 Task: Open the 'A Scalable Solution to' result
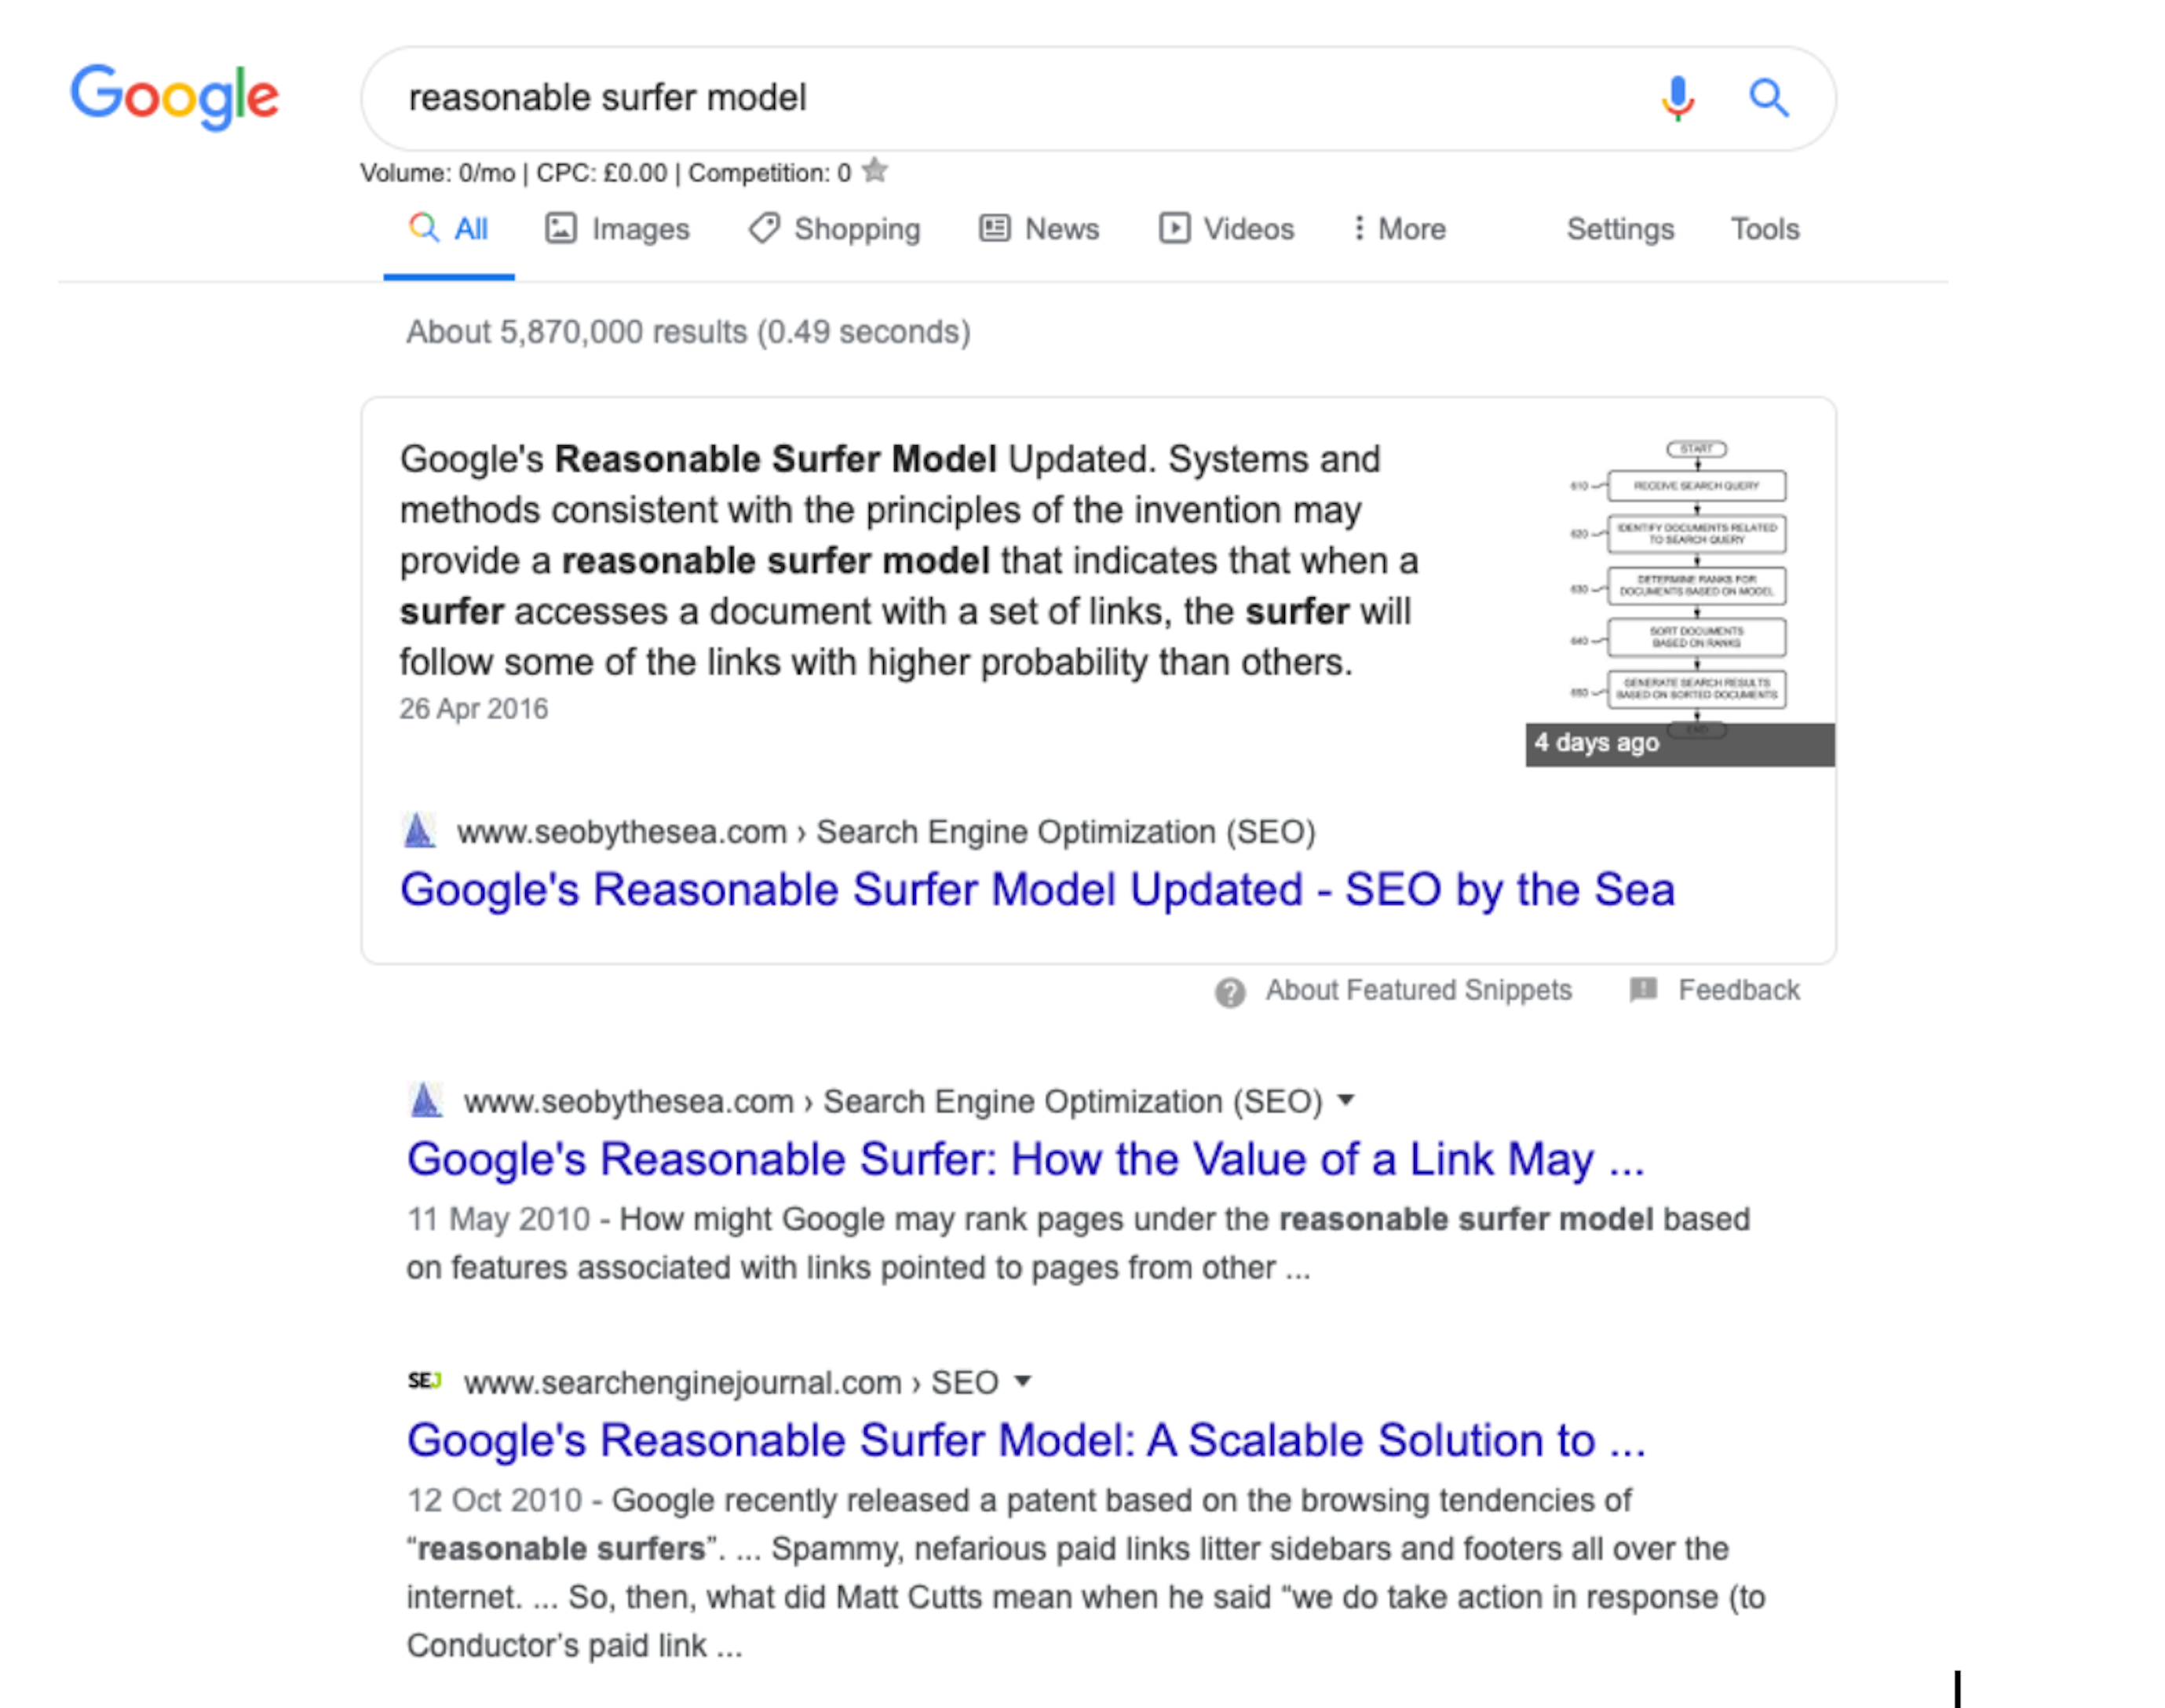pos(1025,1440)
